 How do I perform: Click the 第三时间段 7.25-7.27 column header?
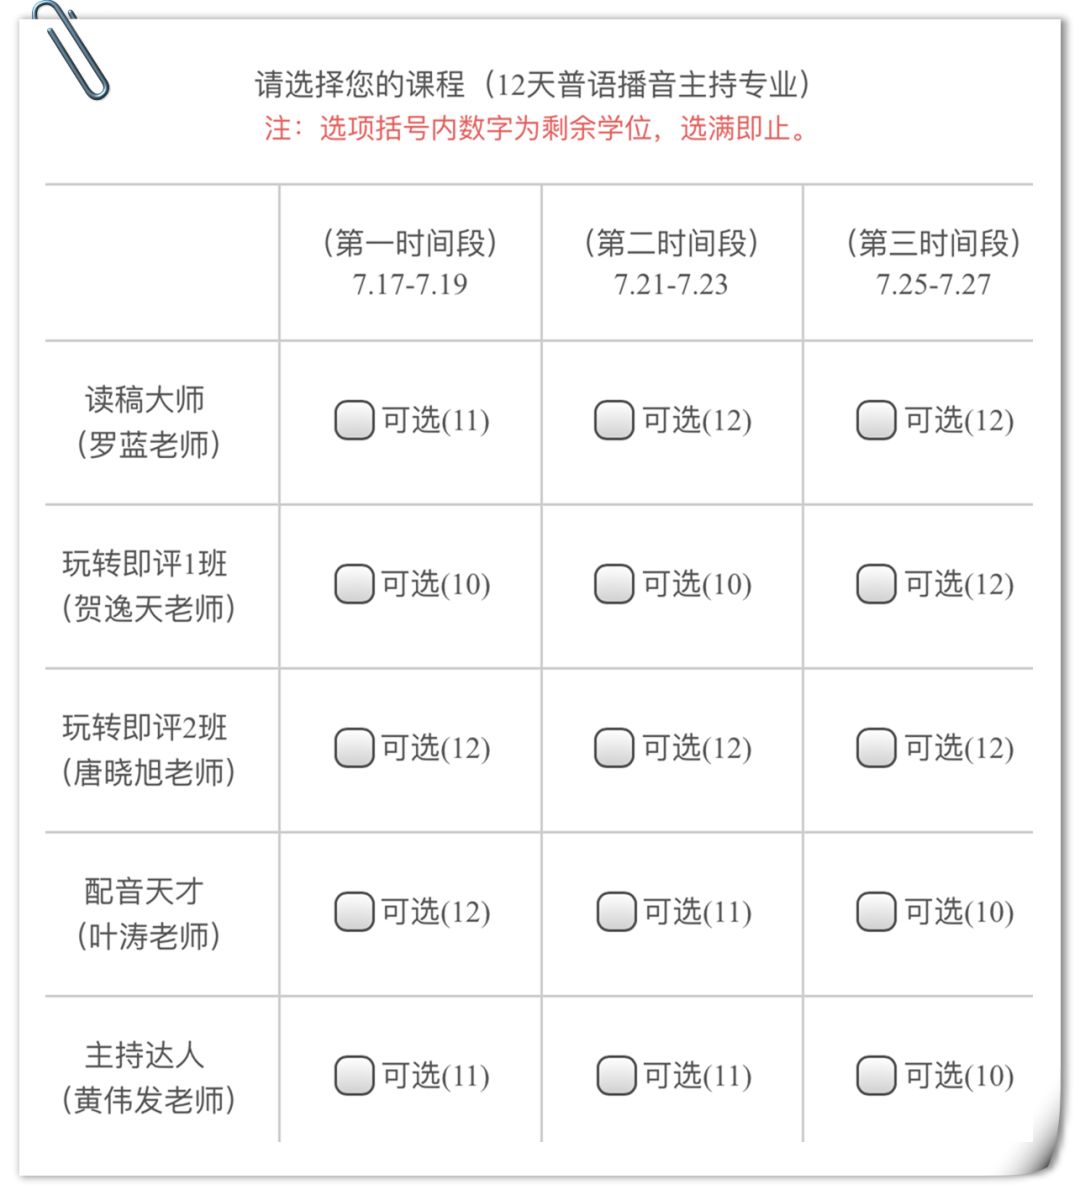[933, 263]
